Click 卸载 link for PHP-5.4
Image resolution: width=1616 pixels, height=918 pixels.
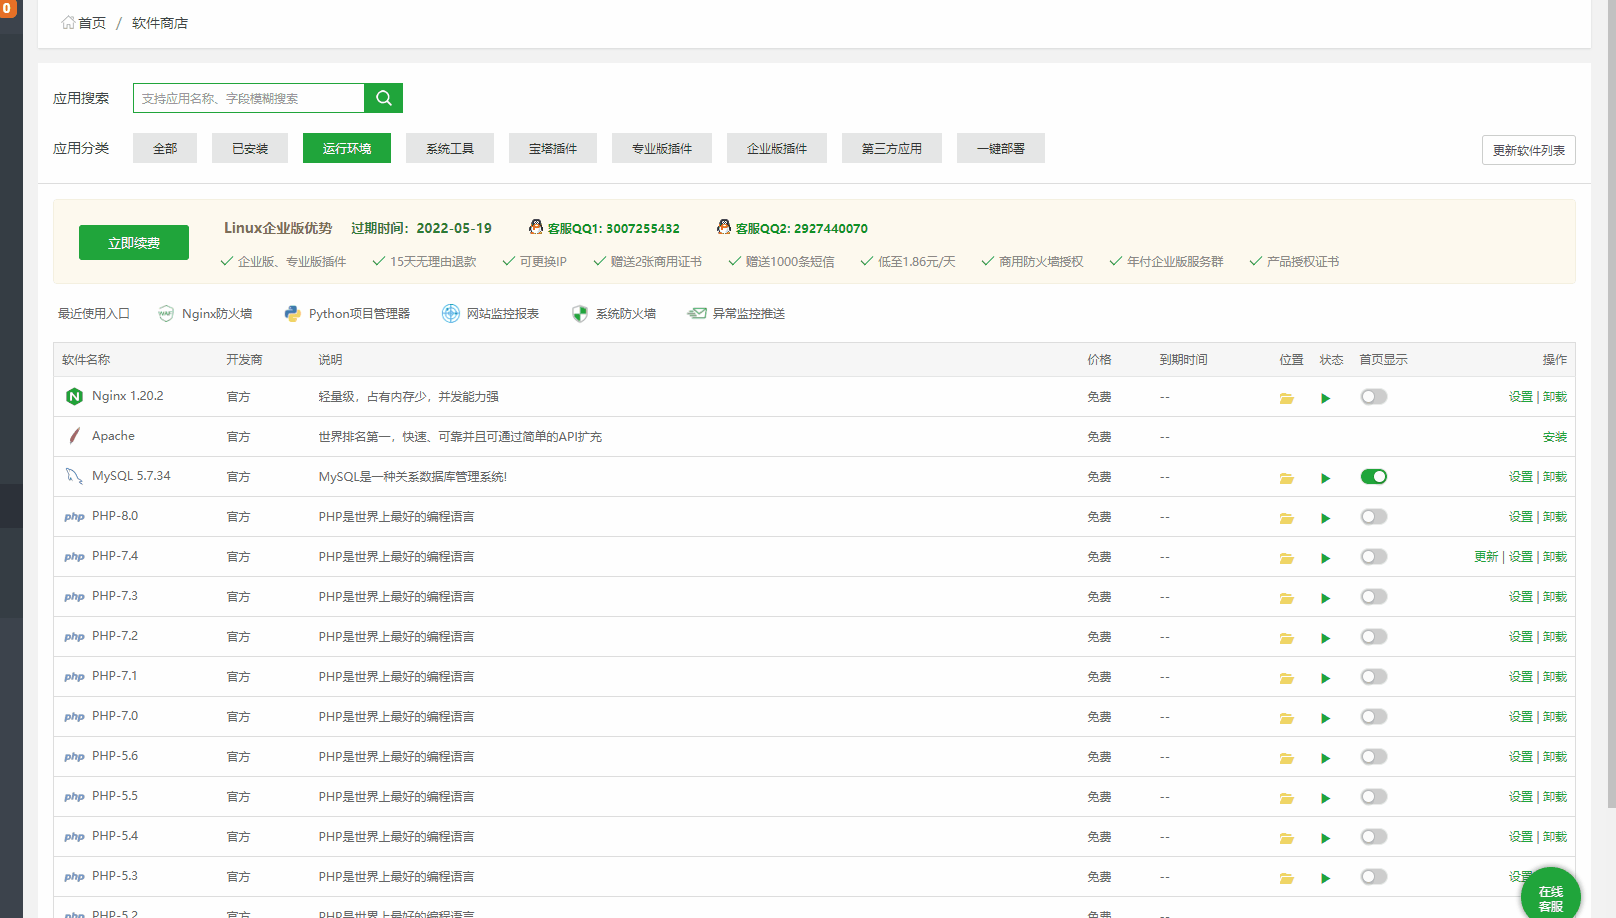pos(1555,837)
